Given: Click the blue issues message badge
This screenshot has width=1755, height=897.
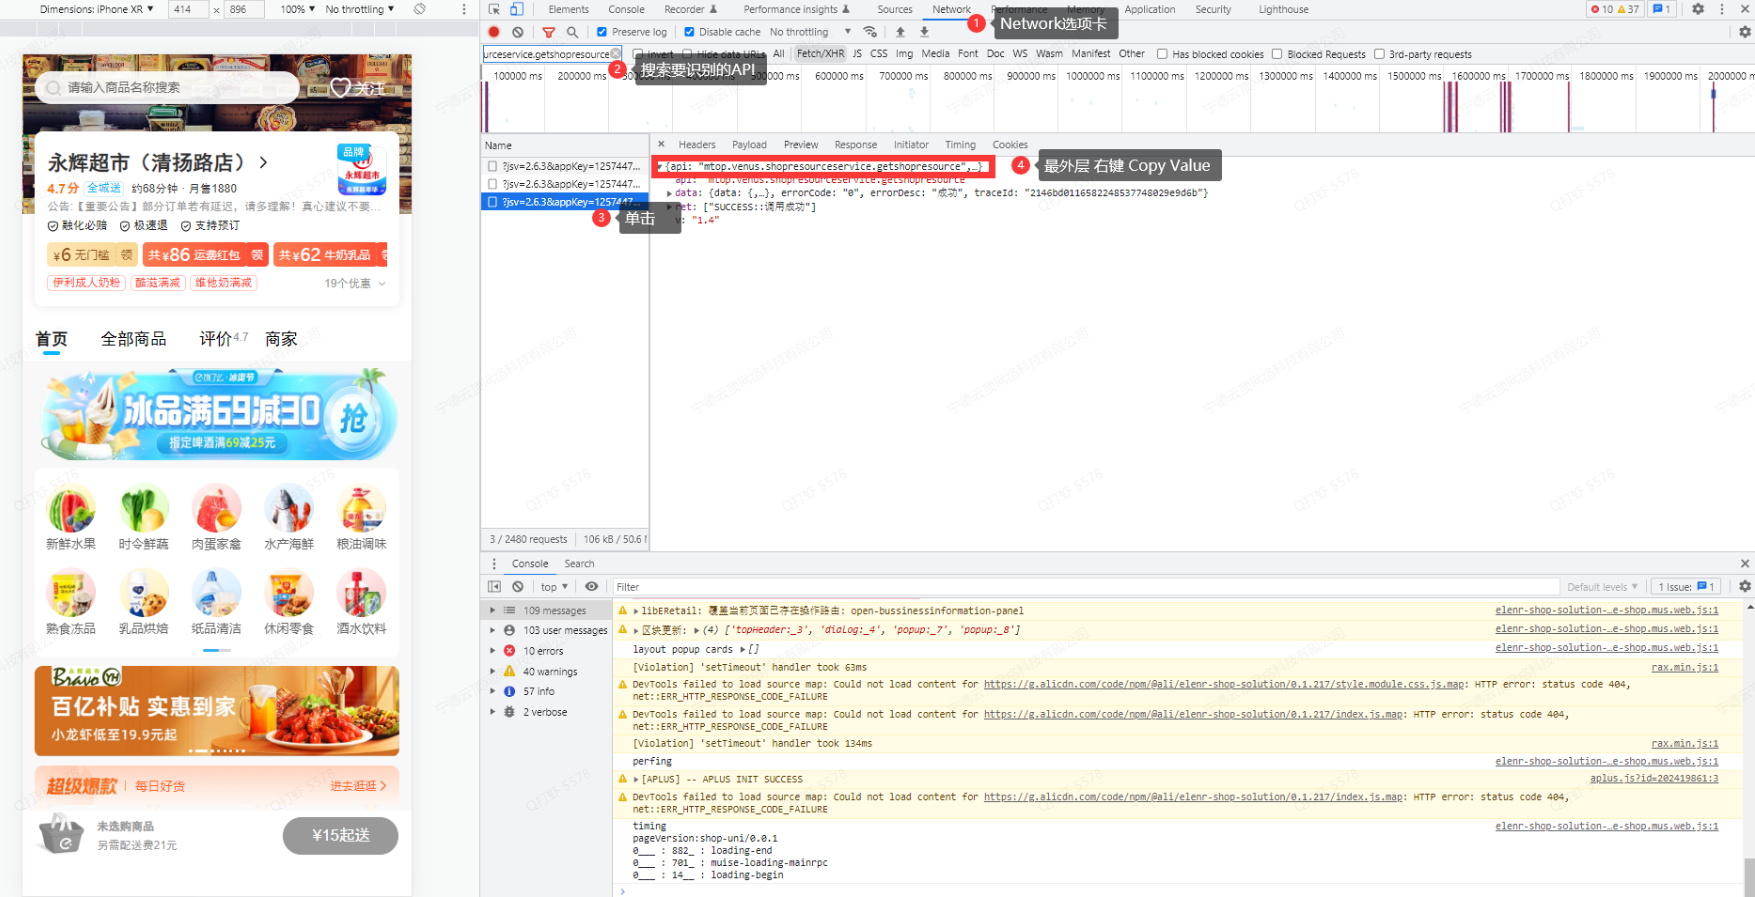Looking at the screenshot, I should coord(1661,9).
